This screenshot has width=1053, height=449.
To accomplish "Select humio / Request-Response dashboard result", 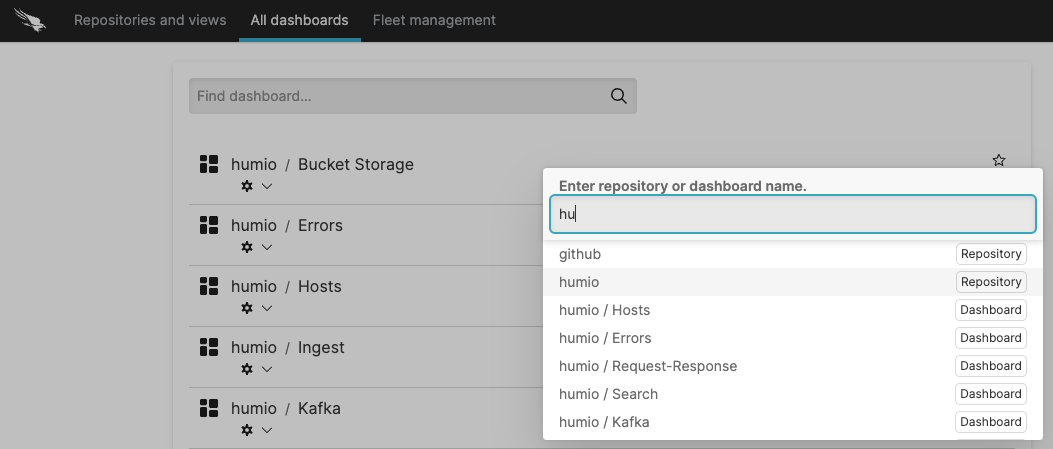I will 648,366.
